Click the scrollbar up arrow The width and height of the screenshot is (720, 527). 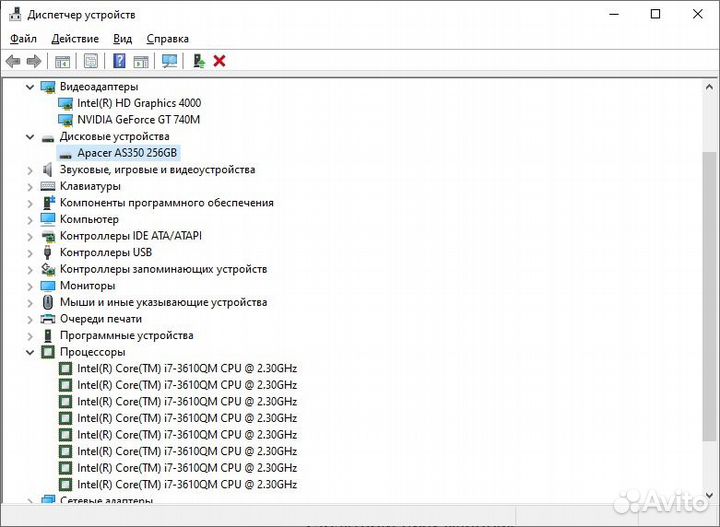point(709,86)
